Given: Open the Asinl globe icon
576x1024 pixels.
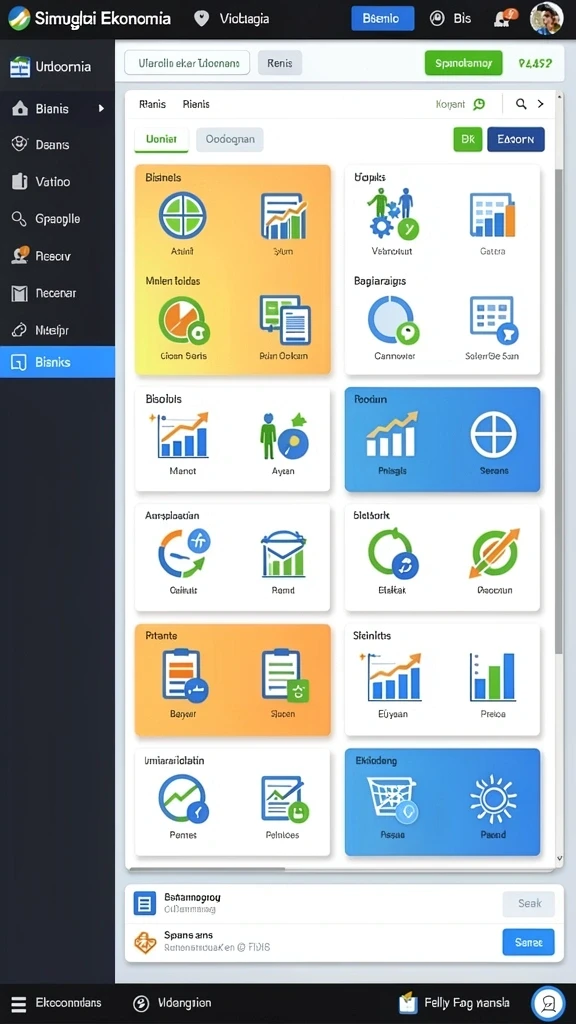Looking at the screenshot, I should tap(182, 215).
